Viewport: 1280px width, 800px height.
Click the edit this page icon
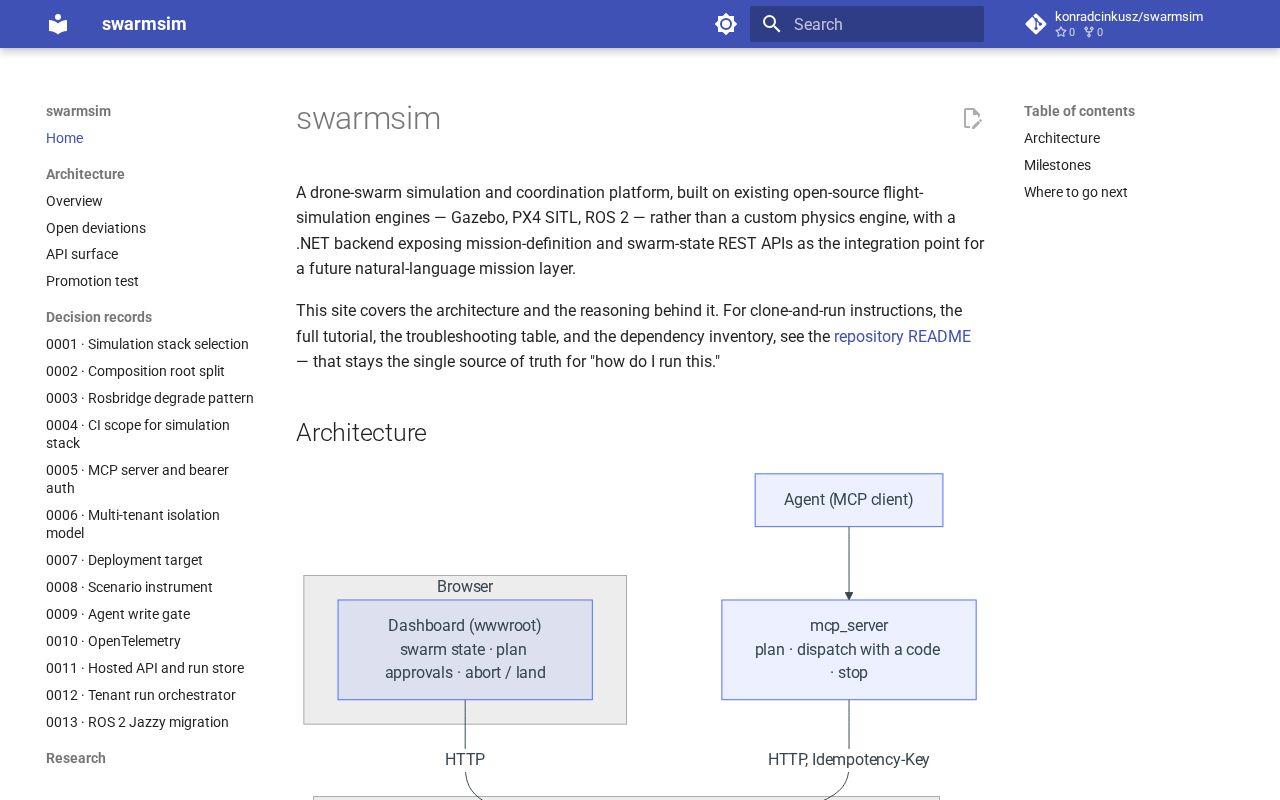click(x=972, y=119)
